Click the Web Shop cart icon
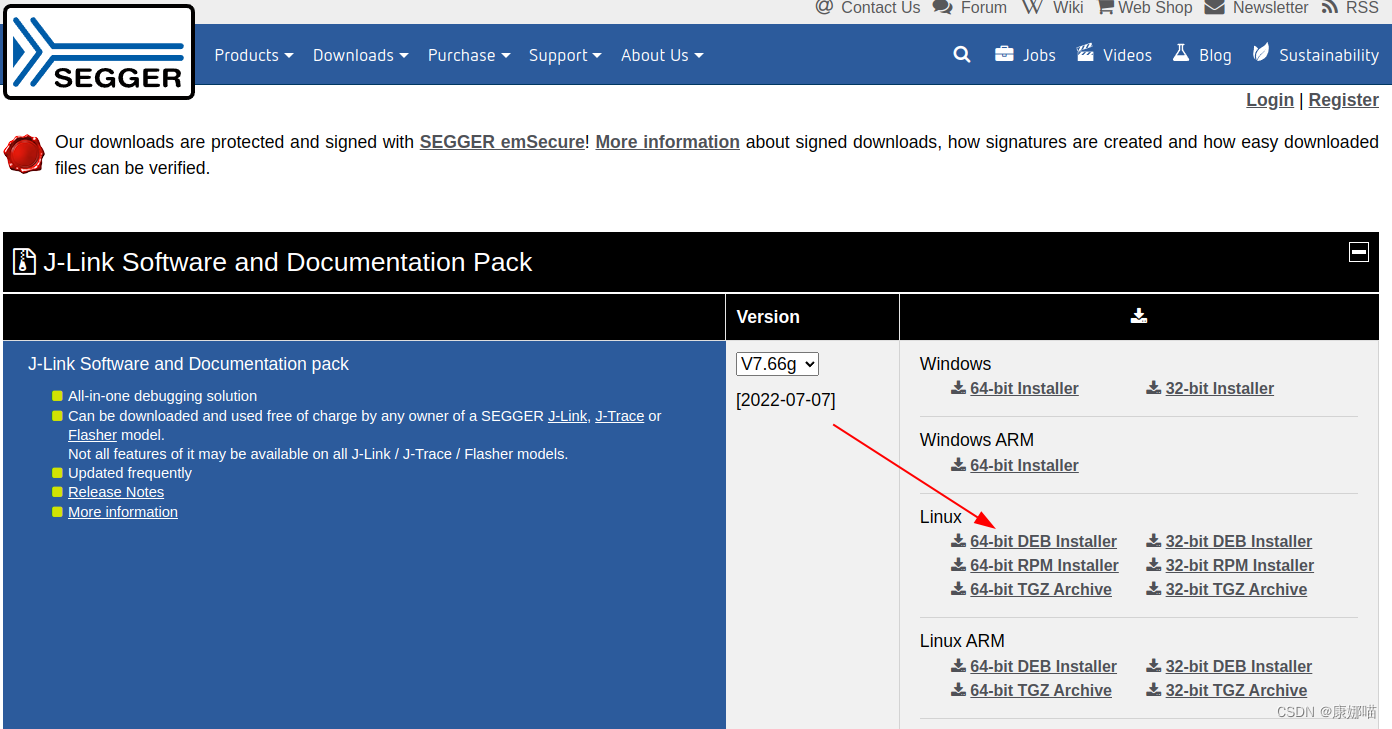The image size is (1392, 729). 1105,7
